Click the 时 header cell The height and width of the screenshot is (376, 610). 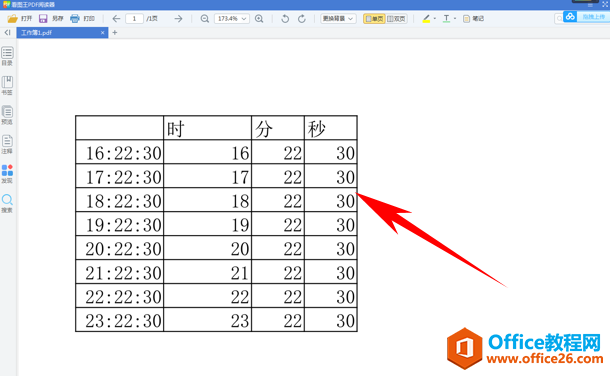click(x=207, y=128)
